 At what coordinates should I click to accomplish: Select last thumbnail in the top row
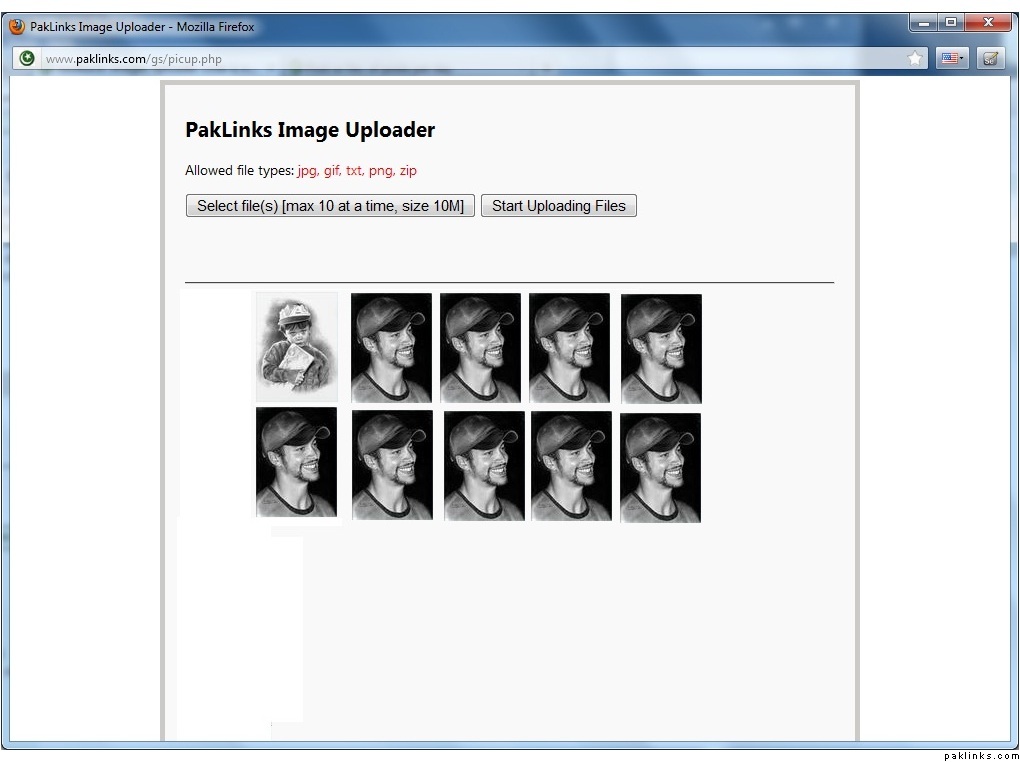click(x=661, y=349)
